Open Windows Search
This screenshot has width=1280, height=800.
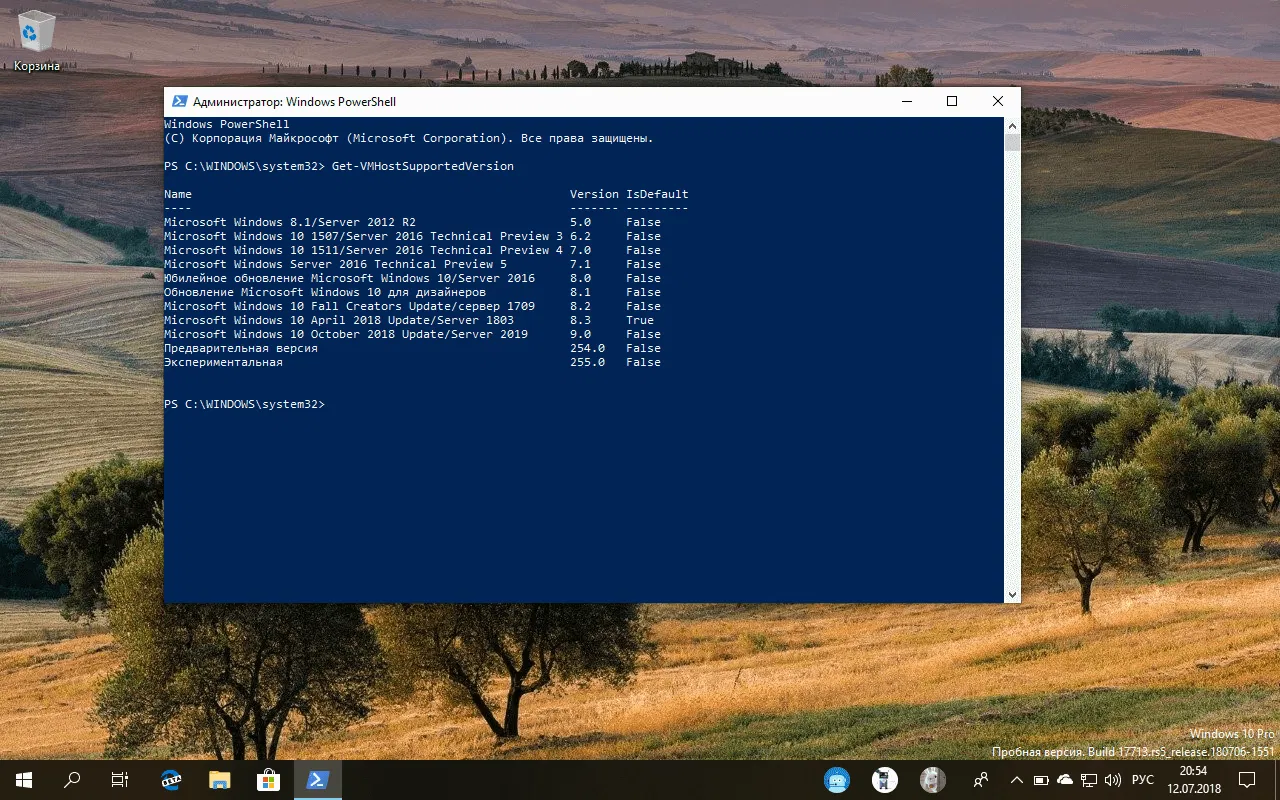pos(70,779)
